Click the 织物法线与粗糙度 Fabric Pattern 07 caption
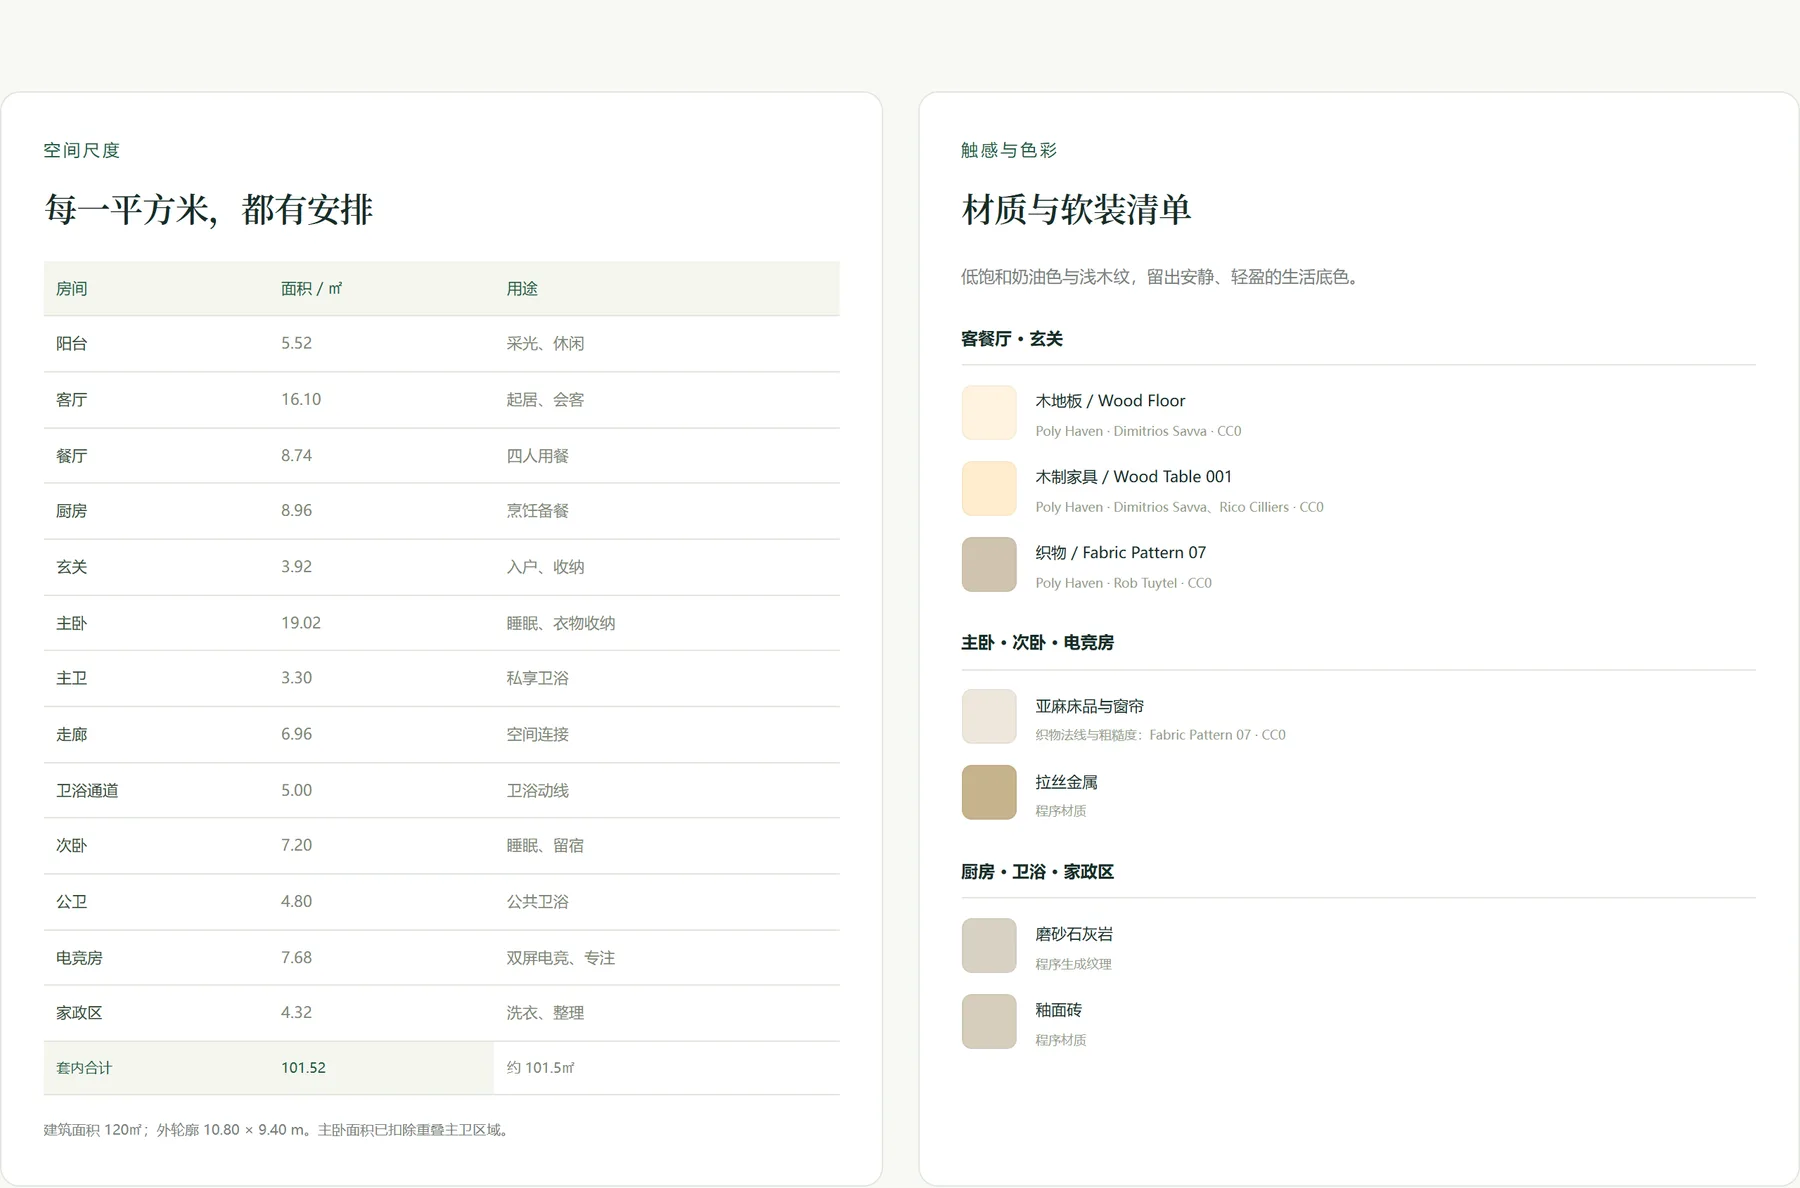1800x1188 pixels. (1161, 735)
